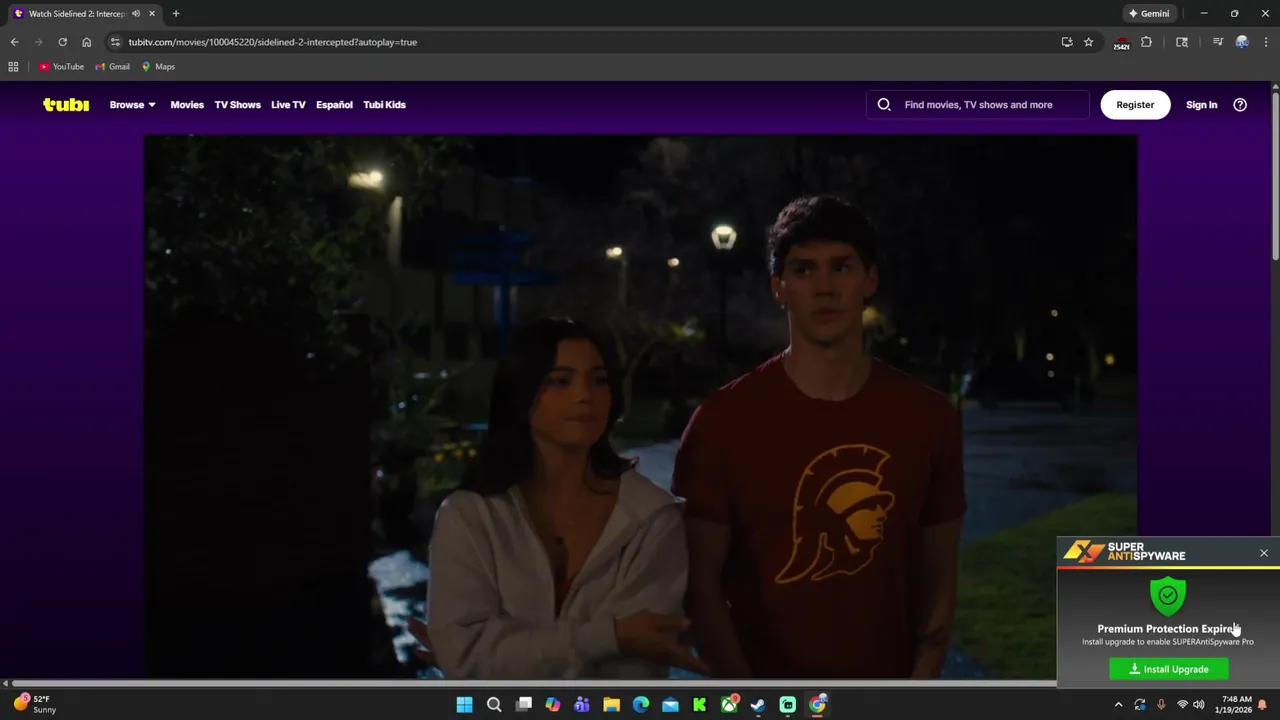The image size is (1280, 720).
Task: Open the Xbox app on the taskbar
Action: pos(729,705)
